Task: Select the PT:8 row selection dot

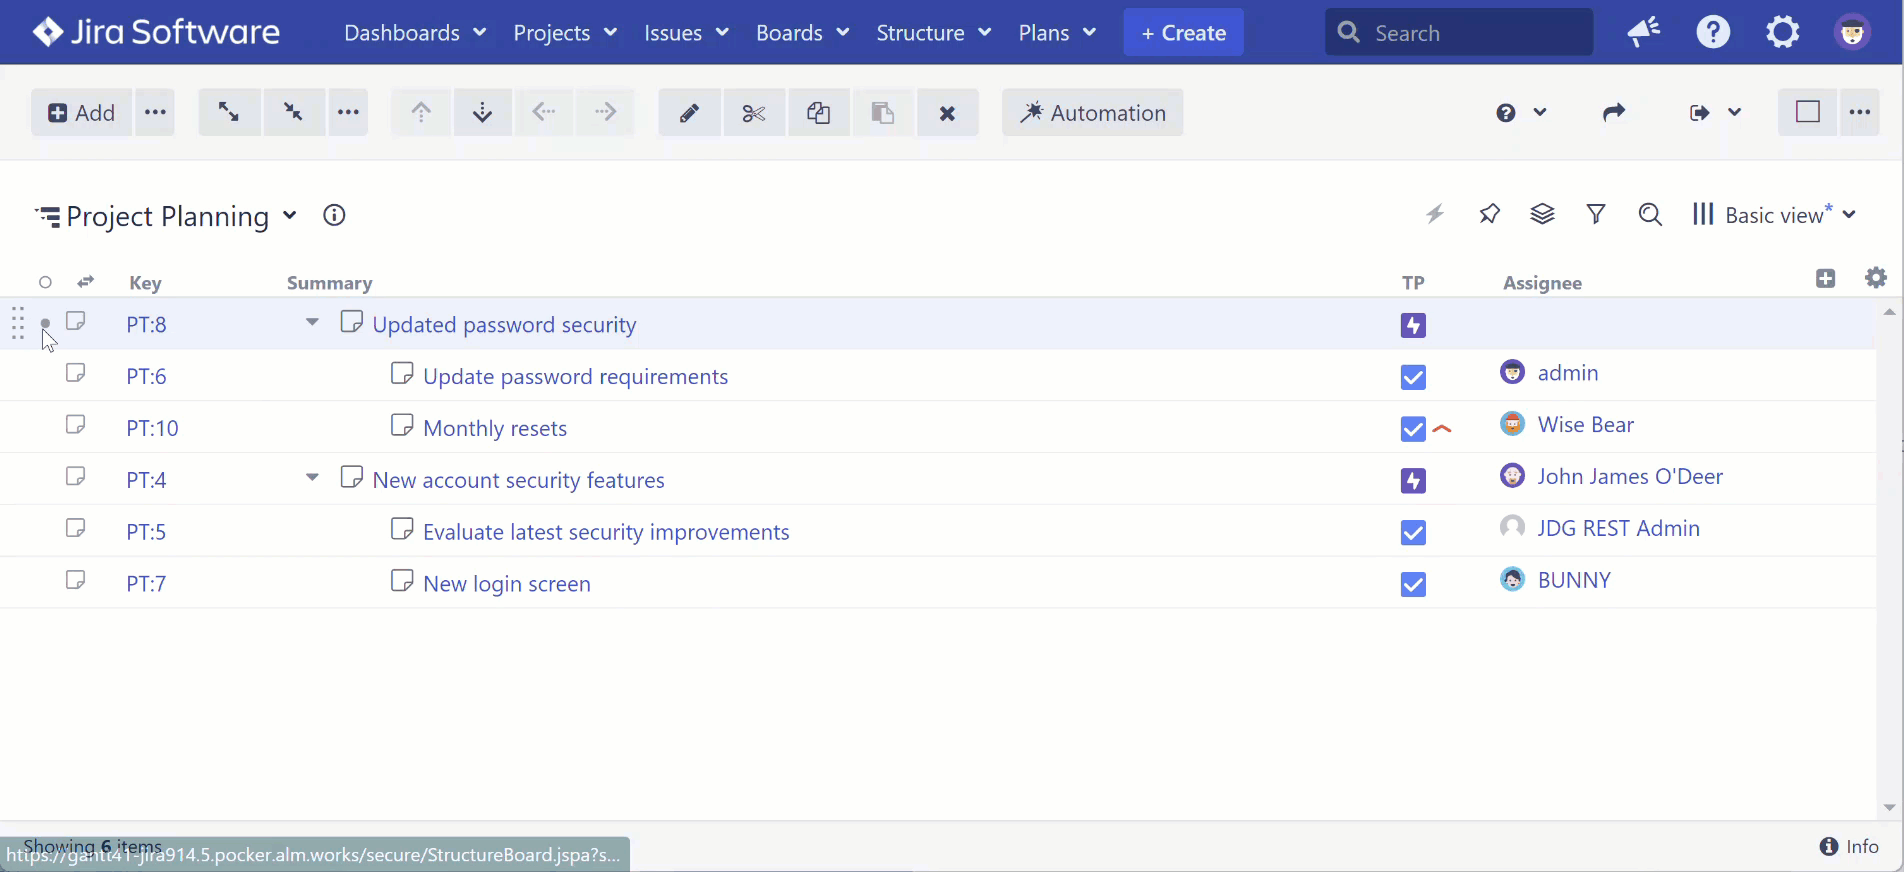Action: point(45,323)
